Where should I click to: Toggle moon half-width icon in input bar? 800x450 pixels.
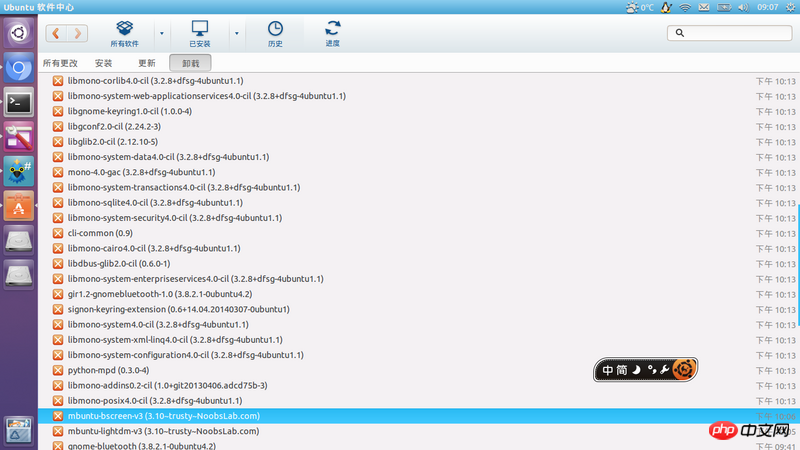pyautogui.click(x=636, y=369)
